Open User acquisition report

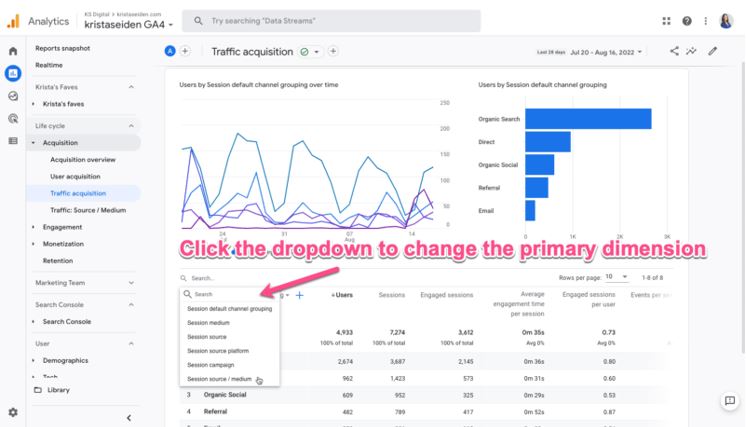[75, 176]
